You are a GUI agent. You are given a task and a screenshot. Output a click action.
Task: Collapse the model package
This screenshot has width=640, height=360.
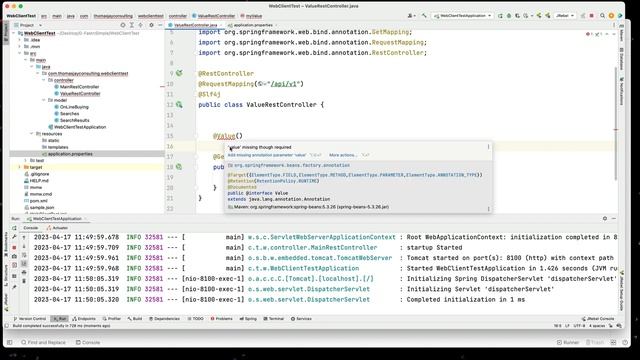(x=44, y=100)
